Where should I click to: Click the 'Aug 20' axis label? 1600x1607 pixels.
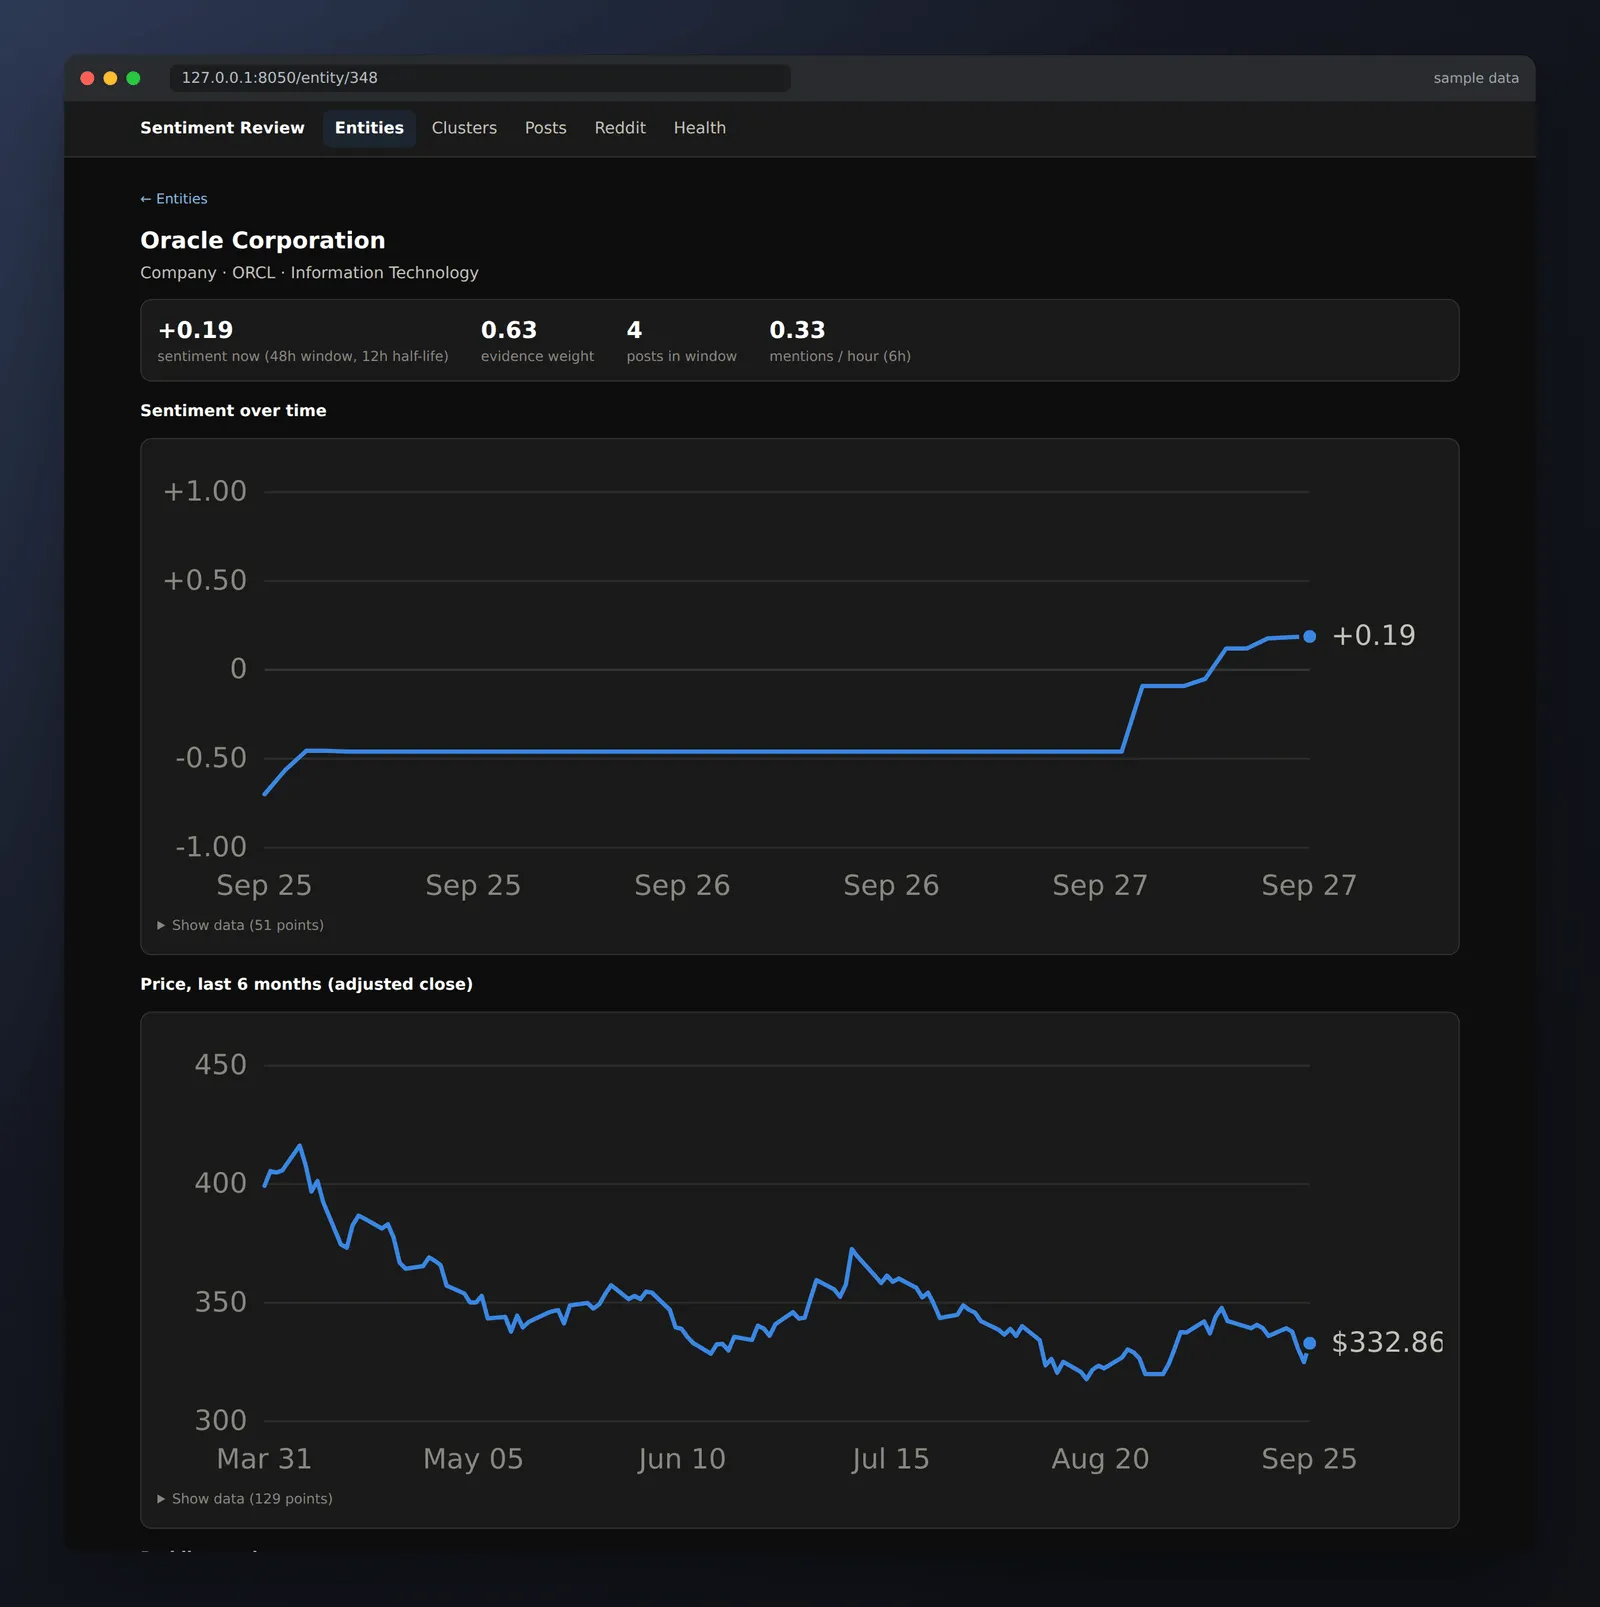click(x=1100, y=1459)
